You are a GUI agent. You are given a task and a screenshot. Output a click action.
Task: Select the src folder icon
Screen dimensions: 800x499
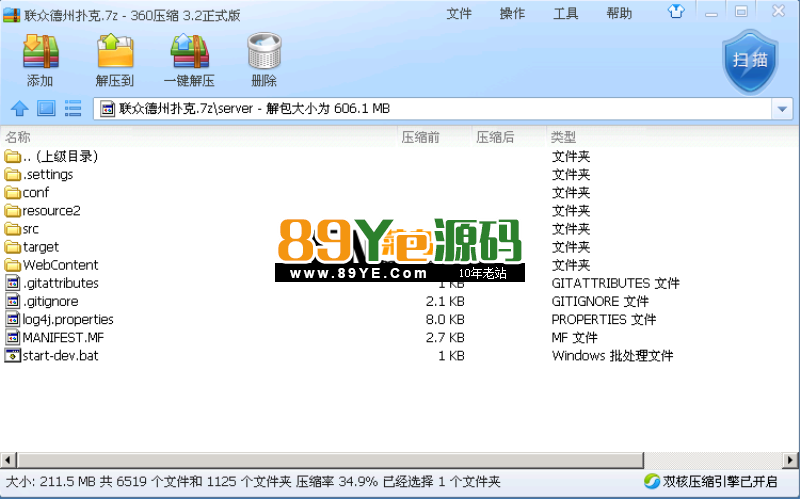(12, 229)
